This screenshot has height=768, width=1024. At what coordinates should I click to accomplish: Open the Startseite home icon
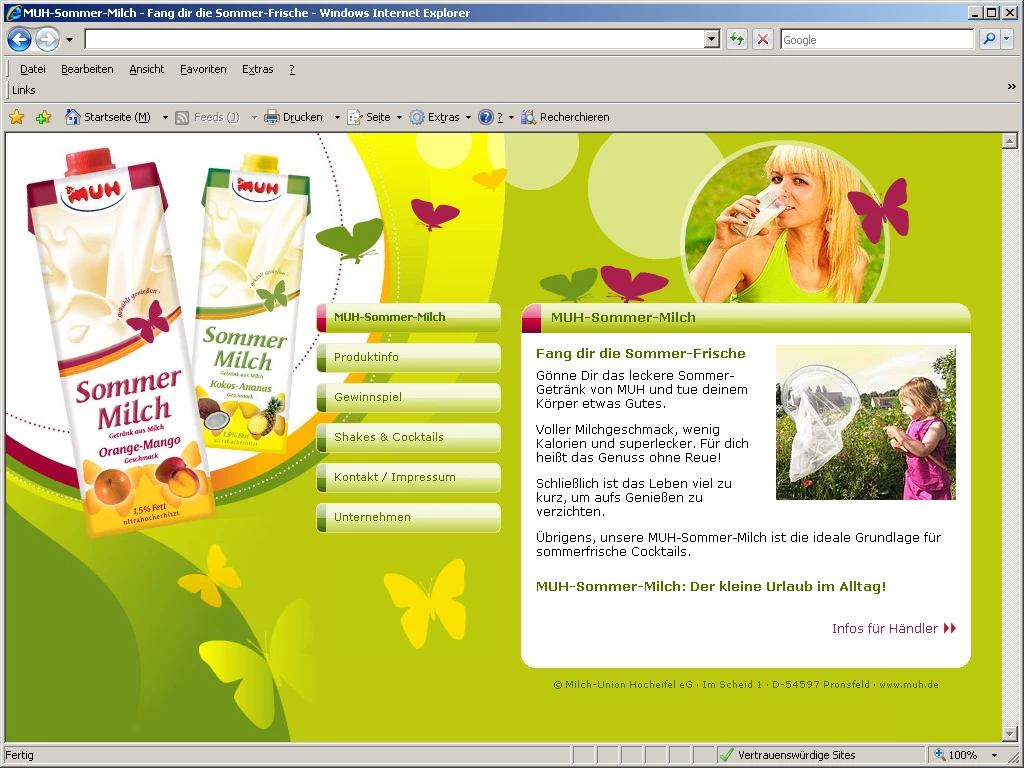tap(72, 117)
